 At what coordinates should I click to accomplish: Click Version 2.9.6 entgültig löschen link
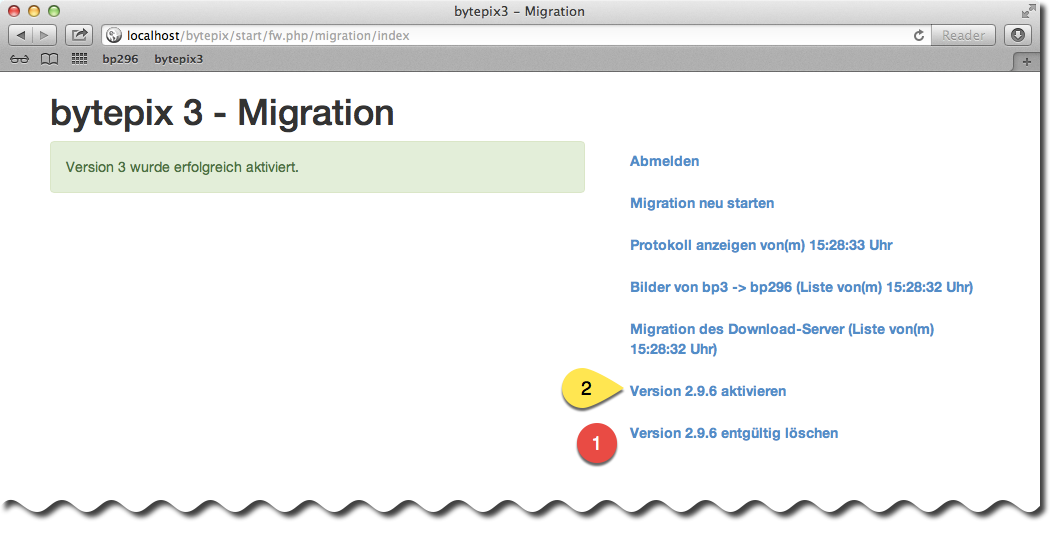pyautogui.click(x=733, y=433)
